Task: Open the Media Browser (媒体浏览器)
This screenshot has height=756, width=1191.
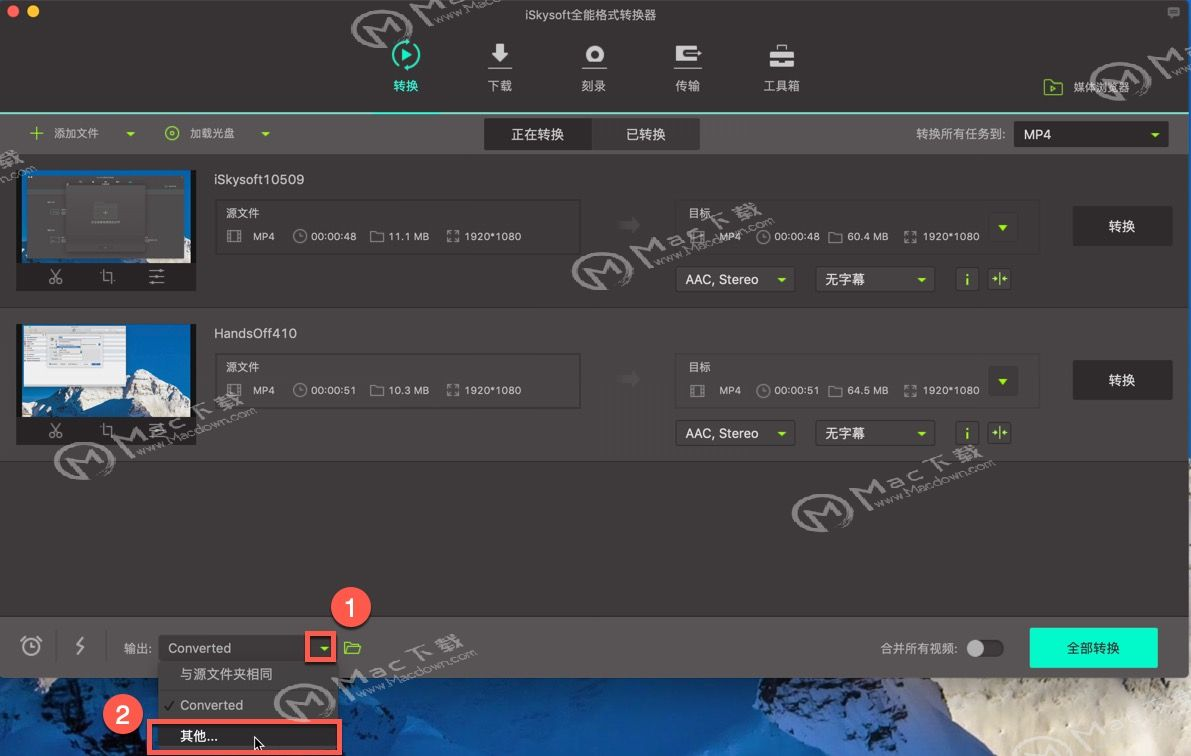Action: tap(1086, 87)
